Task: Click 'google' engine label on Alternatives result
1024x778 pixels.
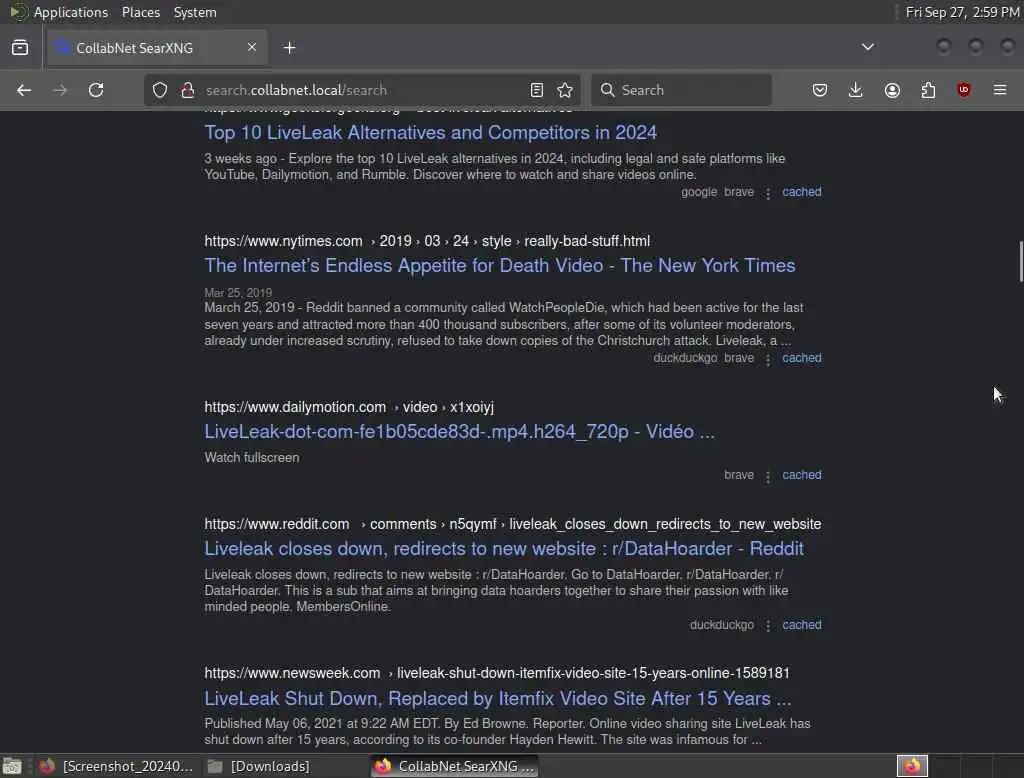Action: (699, 192)
